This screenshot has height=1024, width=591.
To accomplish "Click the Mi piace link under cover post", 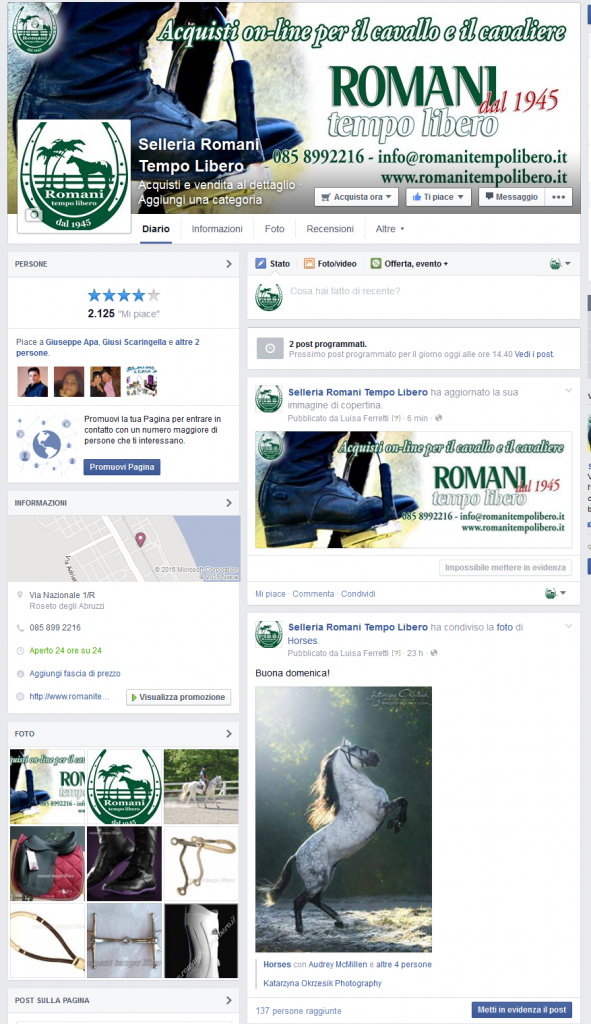I will (x=270, y=594).
